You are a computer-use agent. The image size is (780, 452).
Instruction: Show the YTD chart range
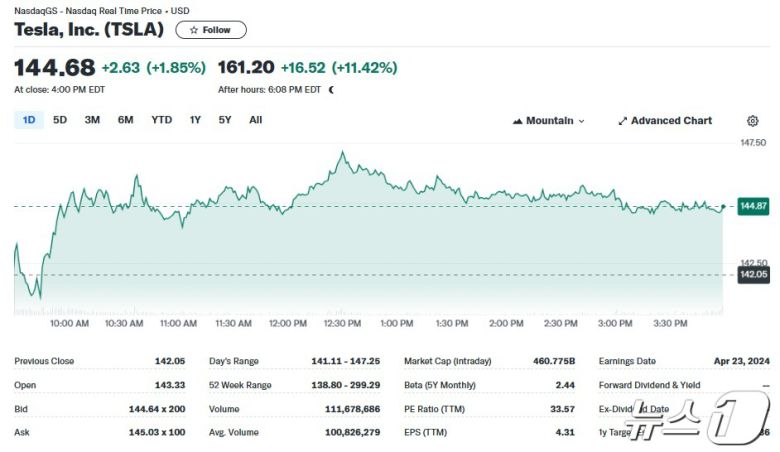point(161,120)
